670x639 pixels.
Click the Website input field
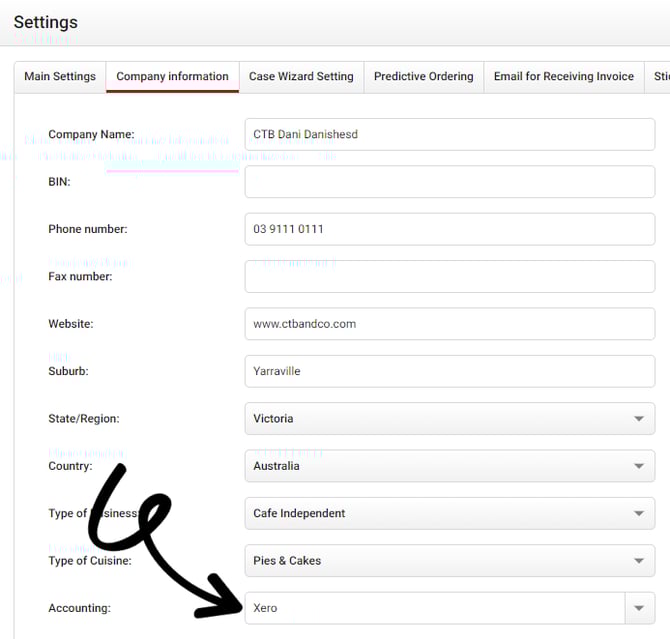pos(450,324)
